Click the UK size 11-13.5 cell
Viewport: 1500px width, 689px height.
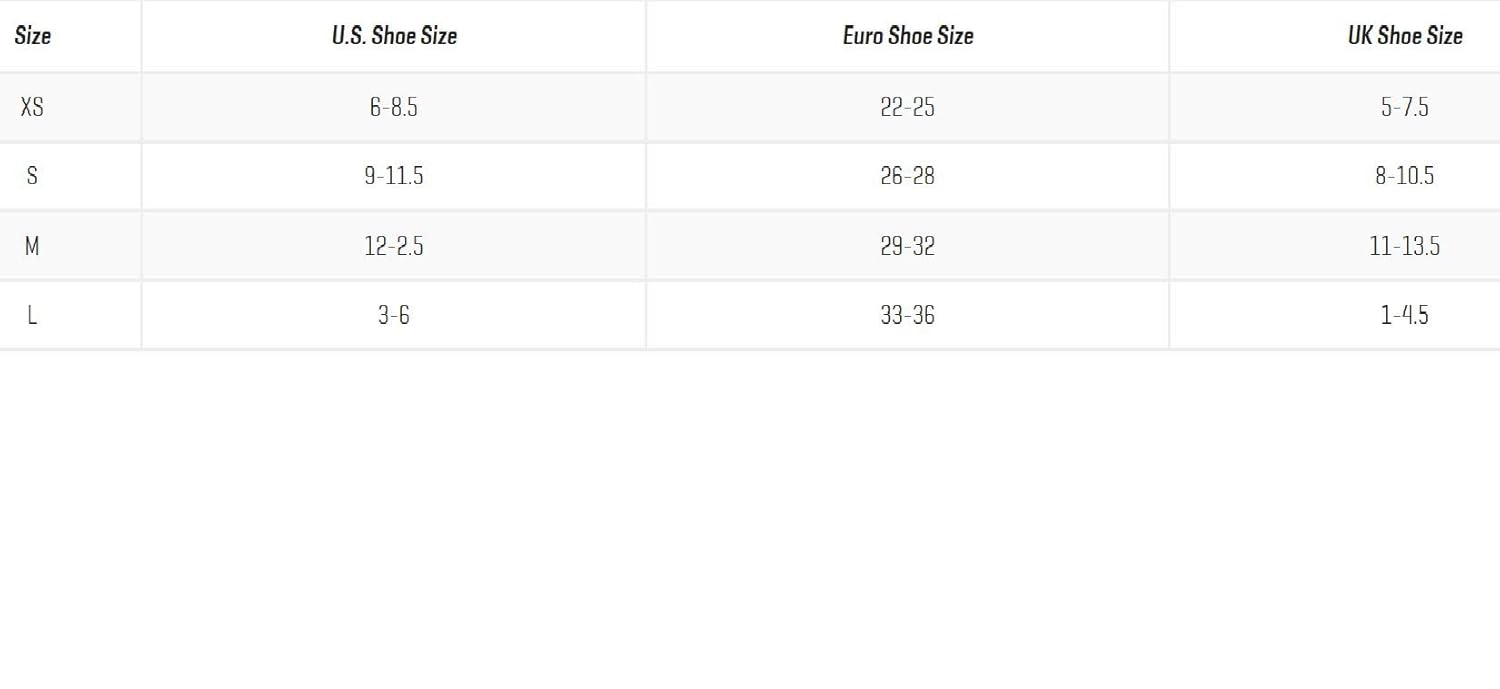1404,246
